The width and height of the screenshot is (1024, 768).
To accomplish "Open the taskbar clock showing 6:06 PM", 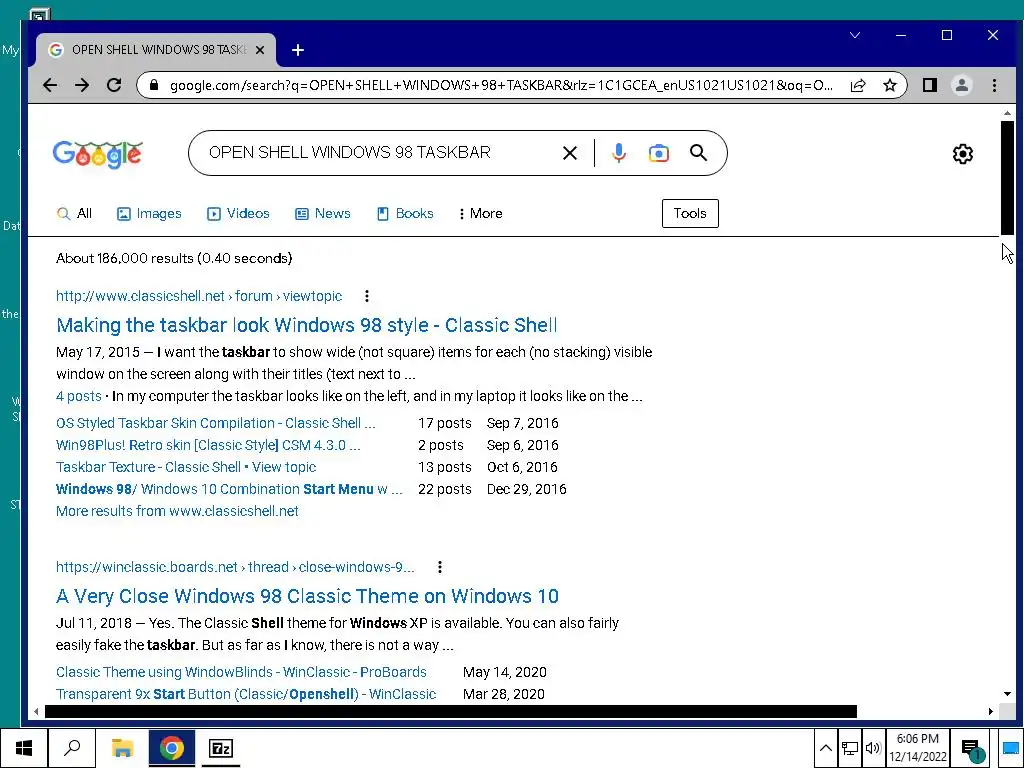I will tap(918, 748).
